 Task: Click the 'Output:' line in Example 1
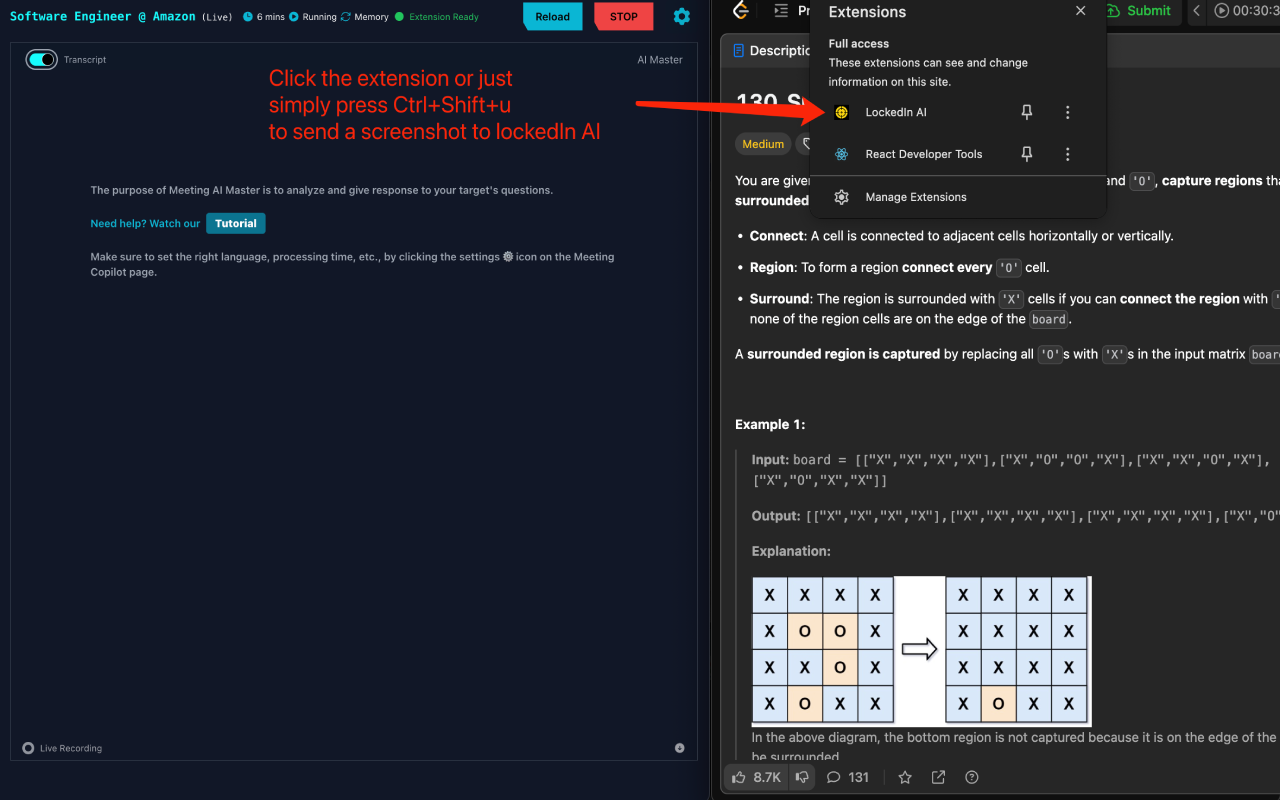point(1015,516)
